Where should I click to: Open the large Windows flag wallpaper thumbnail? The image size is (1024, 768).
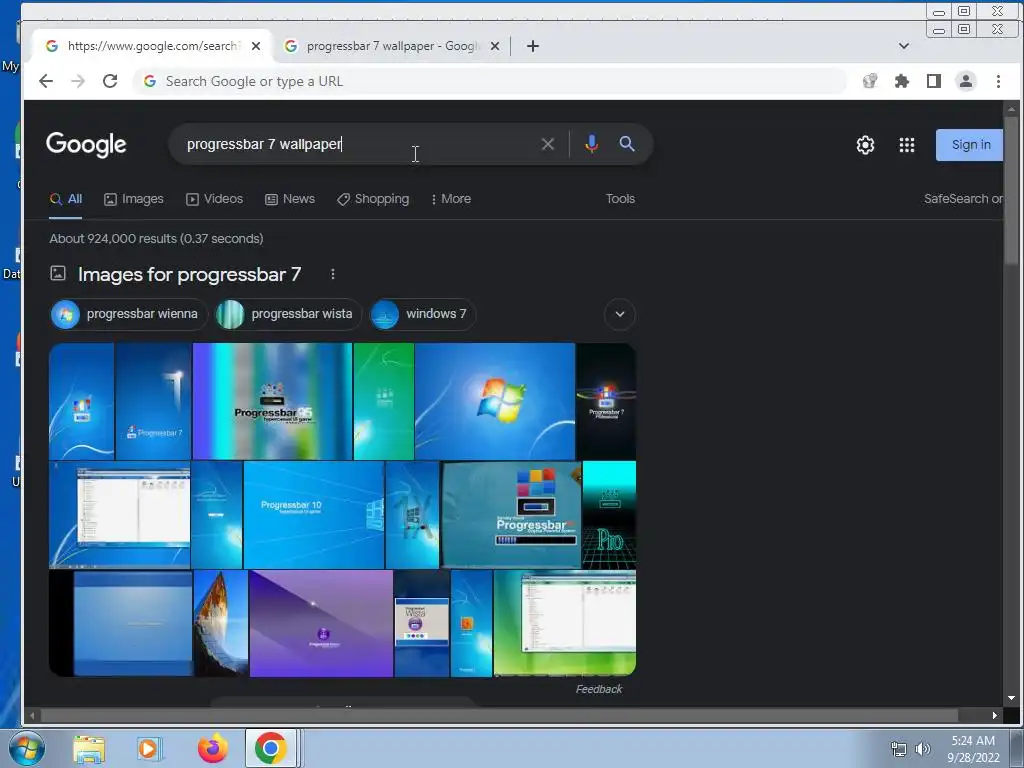pos(495,402)
